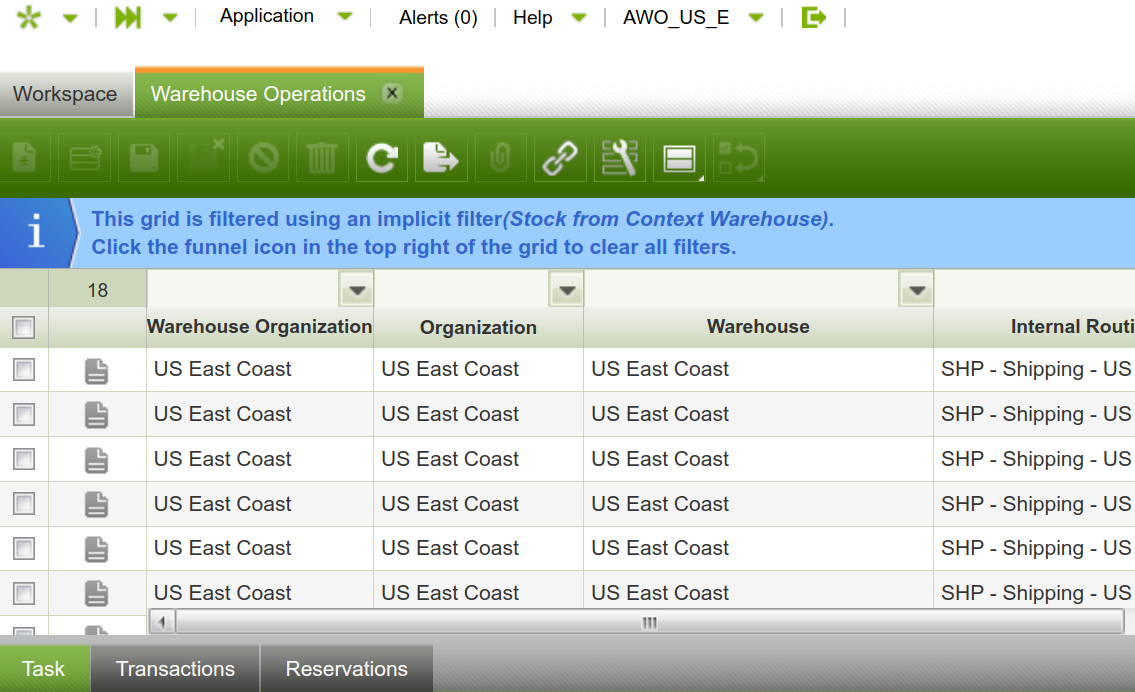Click the green asterisk home icon

[x=28, y=17]
